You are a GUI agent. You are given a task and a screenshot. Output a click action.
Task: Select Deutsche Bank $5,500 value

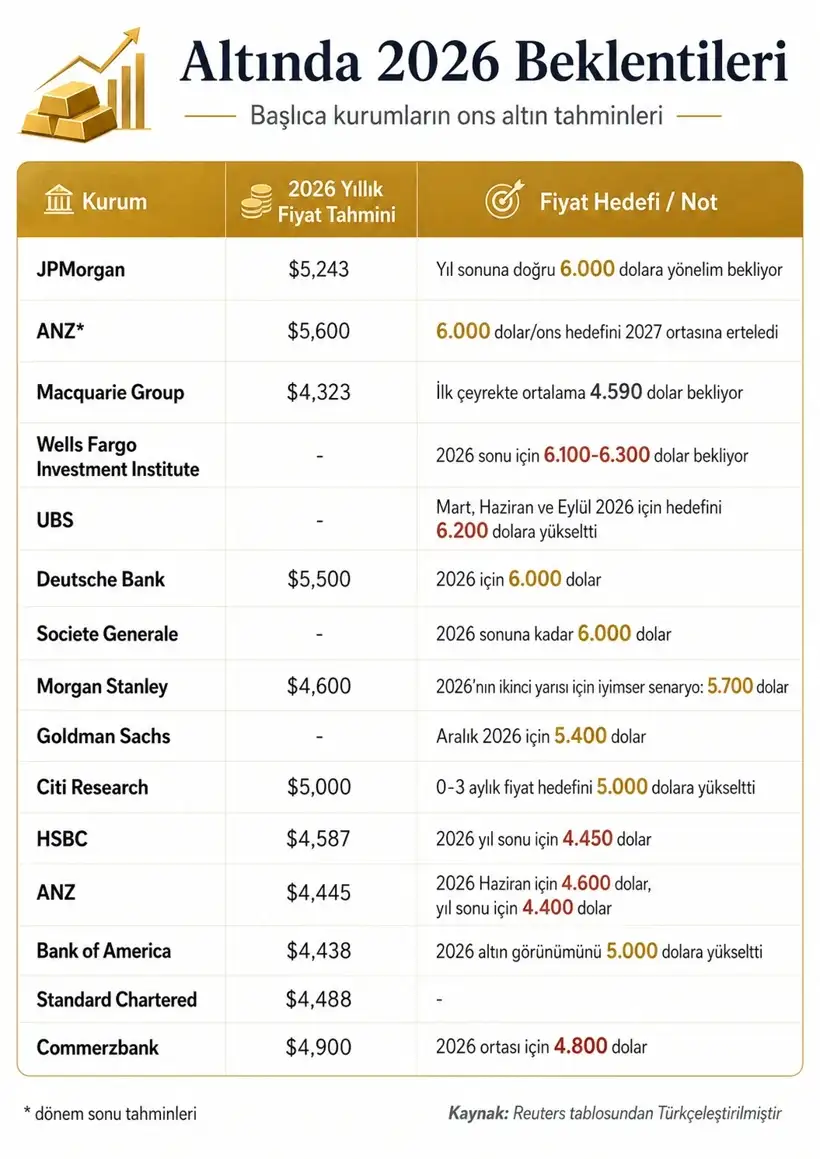tap(319, 578)
